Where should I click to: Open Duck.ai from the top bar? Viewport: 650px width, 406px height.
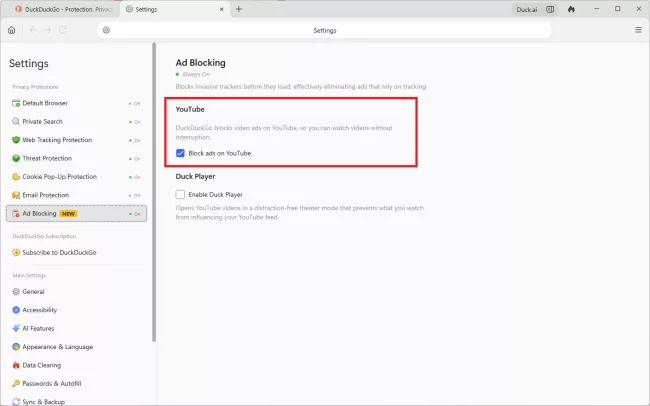coord(526,9)
